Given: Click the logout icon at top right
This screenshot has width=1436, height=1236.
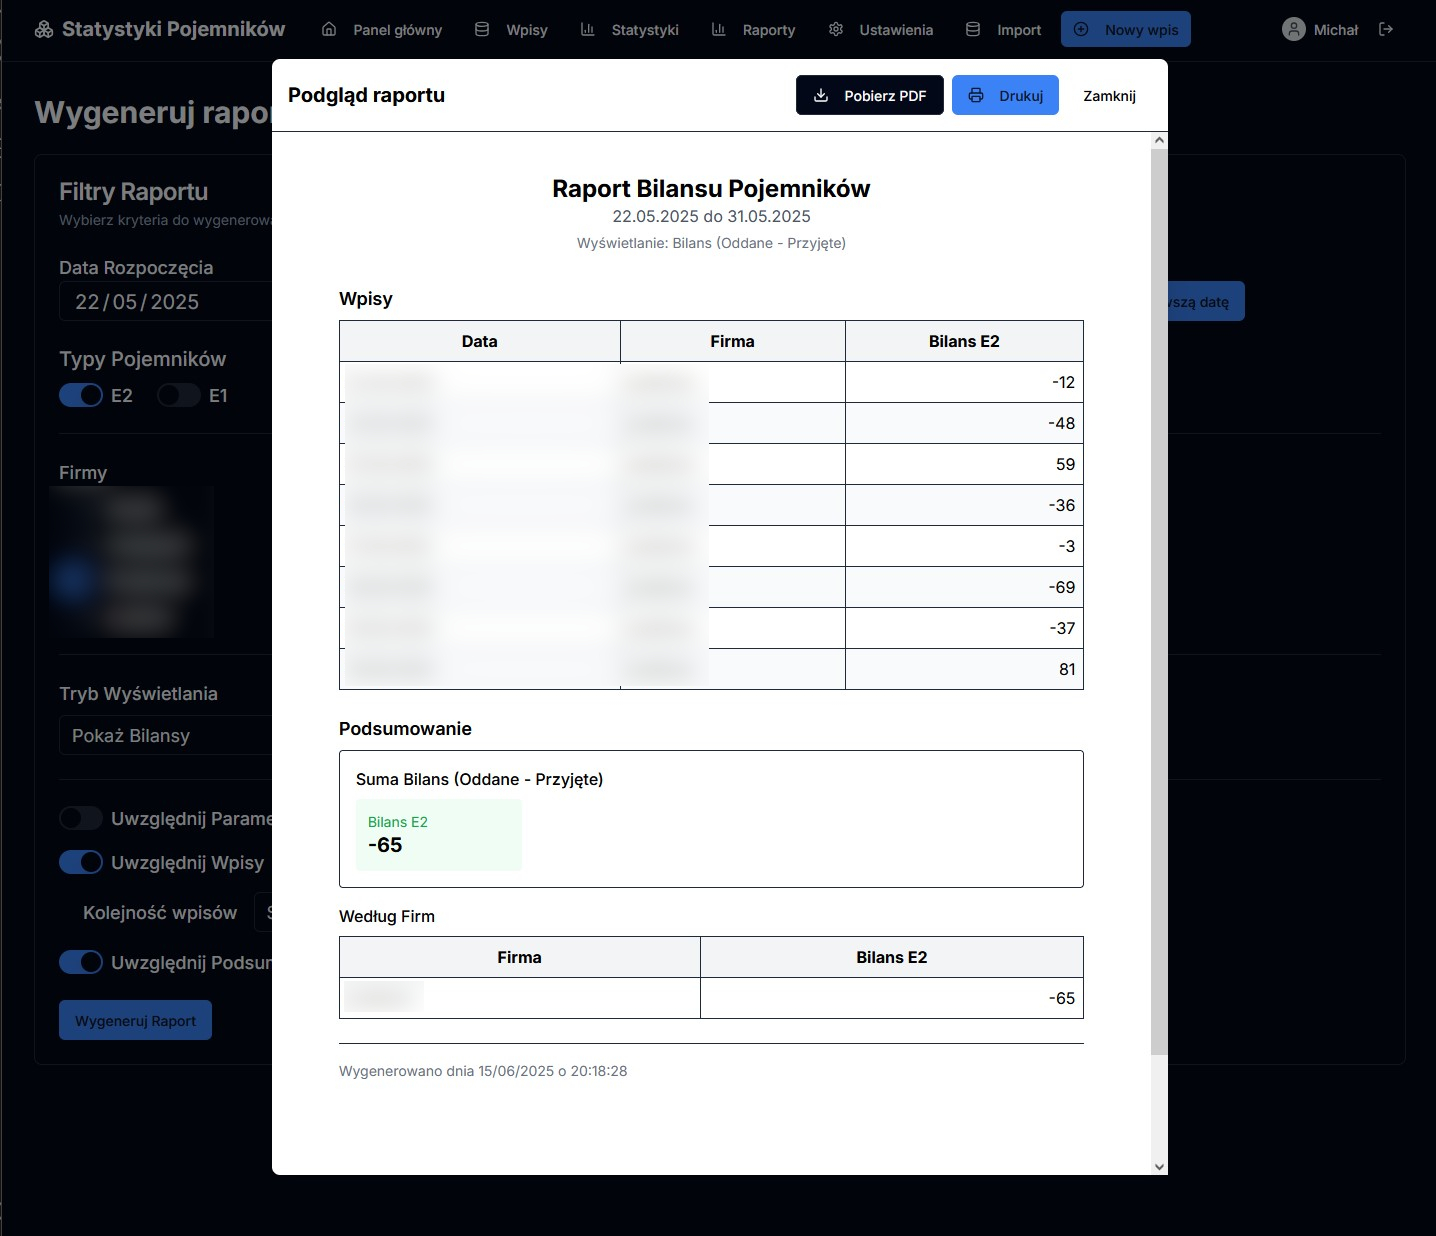Looking at the screenshot, I should [1387, 29].
